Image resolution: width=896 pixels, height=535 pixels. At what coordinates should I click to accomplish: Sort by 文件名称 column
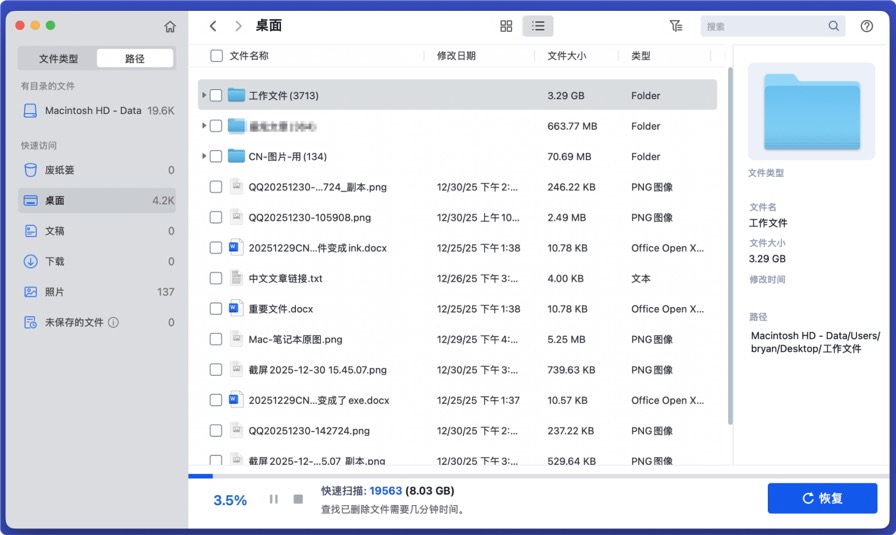click(x=249, y=55)
